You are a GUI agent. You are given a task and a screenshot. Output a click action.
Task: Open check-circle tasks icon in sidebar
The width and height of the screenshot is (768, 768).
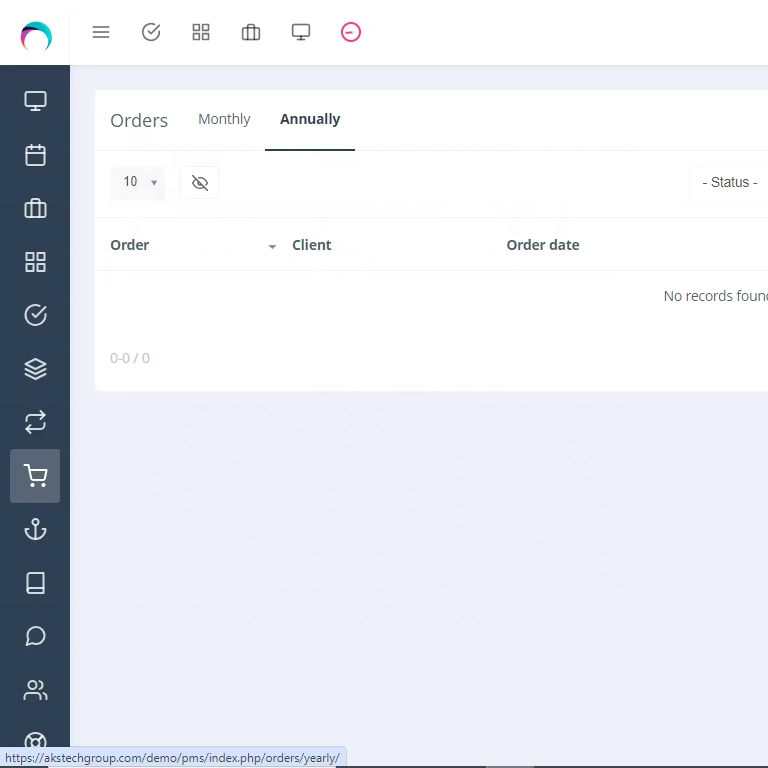[x=35, y=315]
